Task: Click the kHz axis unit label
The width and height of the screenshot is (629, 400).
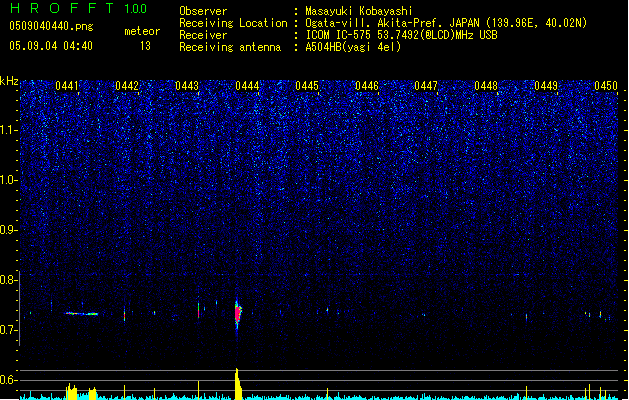Action: 9,81
